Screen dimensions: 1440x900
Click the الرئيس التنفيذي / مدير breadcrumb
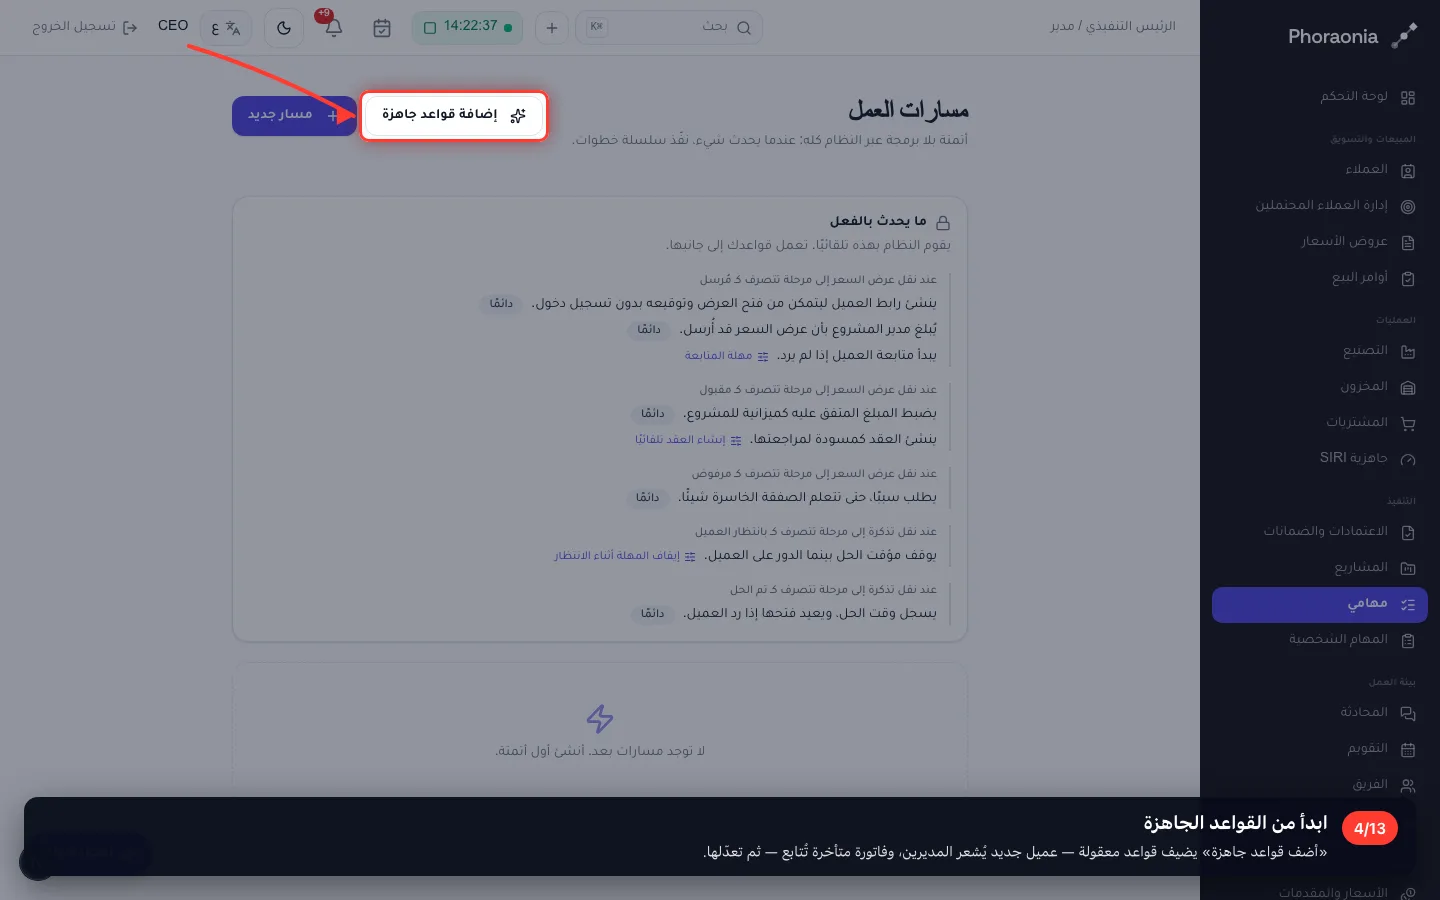[x=1113, y=26]
